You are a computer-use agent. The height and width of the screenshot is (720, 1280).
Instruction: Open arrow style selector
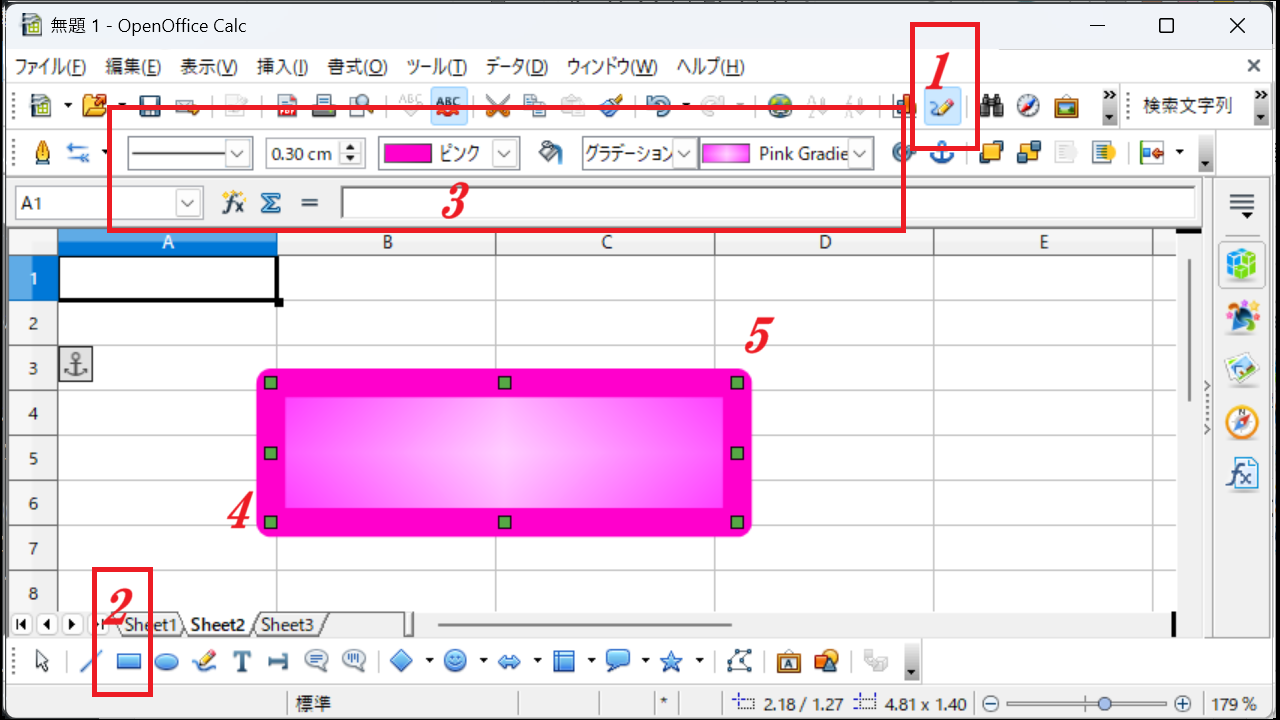click(x=78, y=153)
